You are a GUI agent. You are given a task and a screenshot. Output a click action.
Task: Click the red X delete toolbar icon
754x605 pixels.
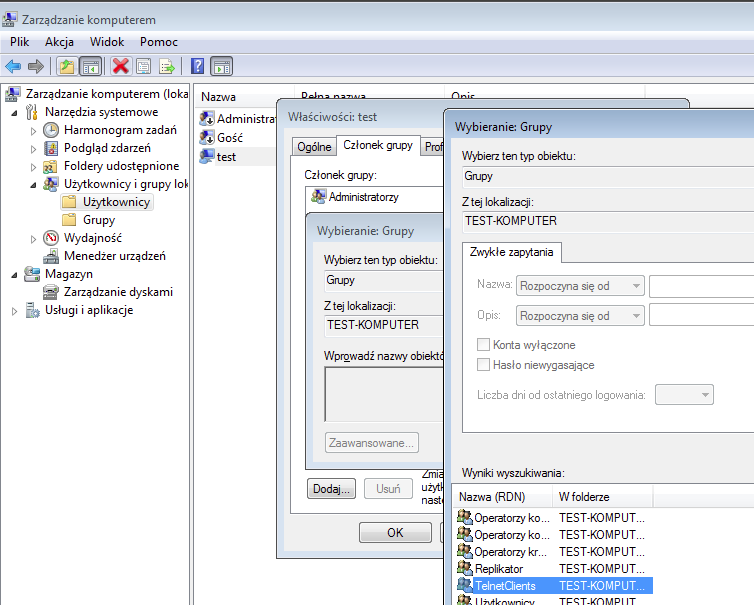[120, 66]
